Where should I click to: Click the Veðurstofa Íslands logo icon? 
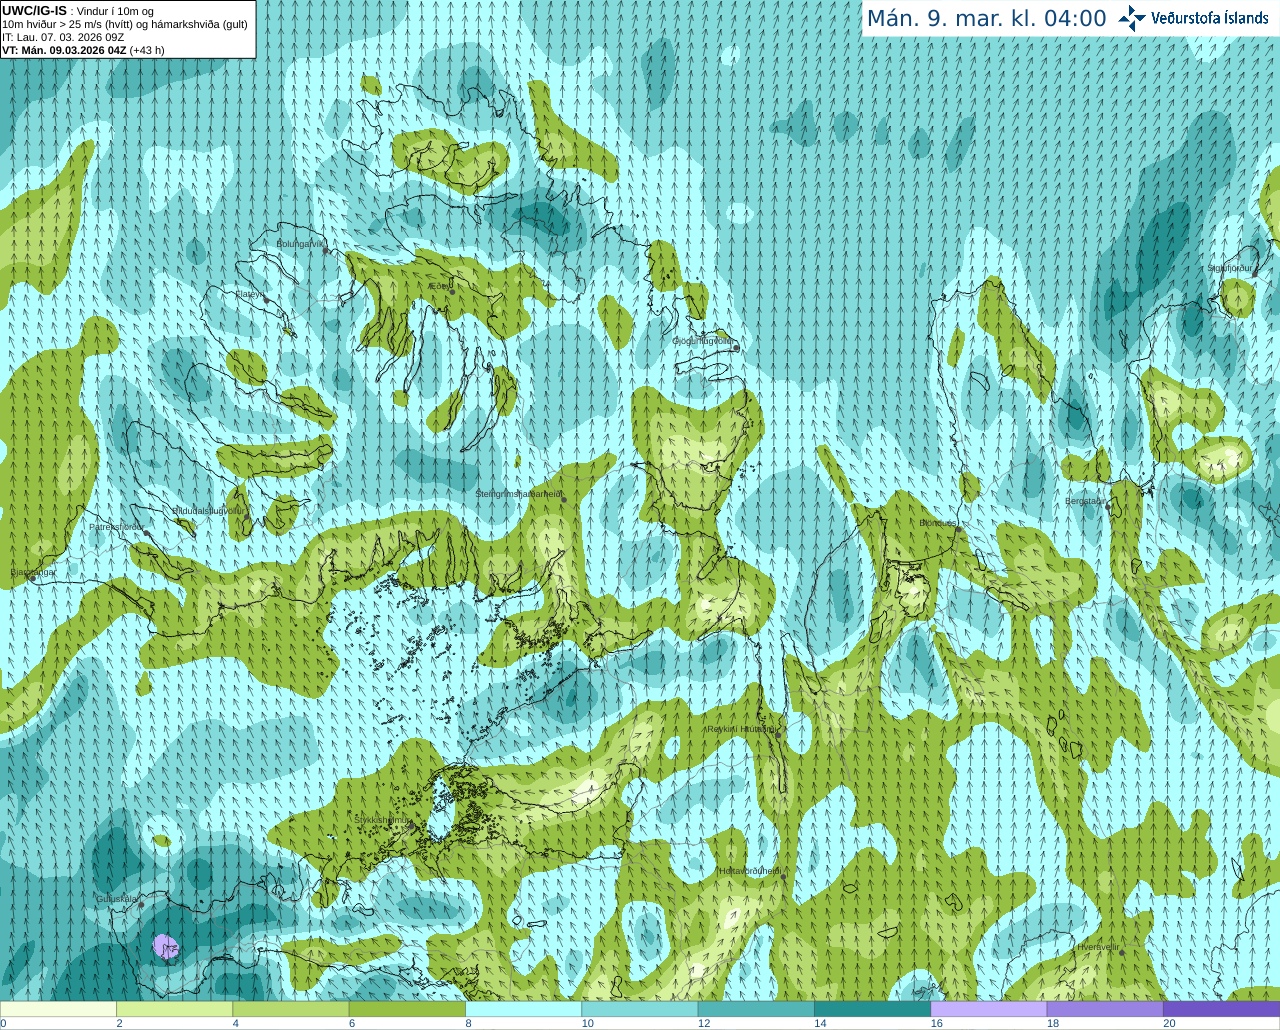[x=1132, y=18]
